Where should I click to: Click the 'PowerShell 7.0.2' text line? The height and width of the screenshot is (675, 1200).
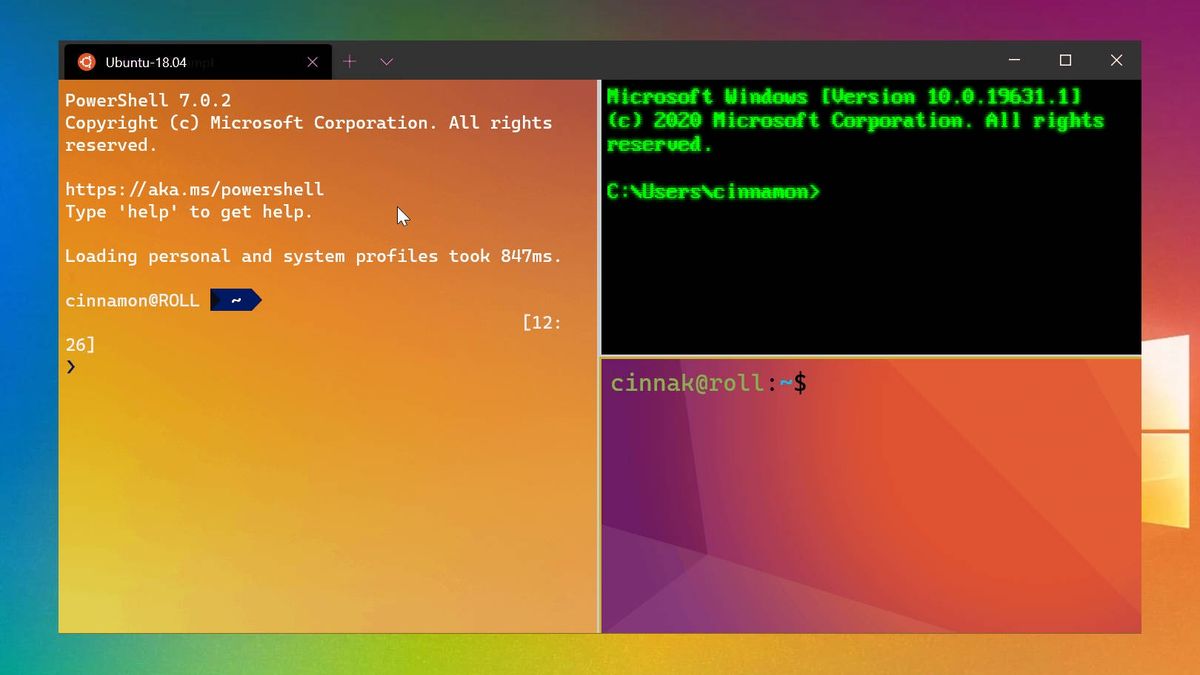pyautogui.click(x=148, y=101)
